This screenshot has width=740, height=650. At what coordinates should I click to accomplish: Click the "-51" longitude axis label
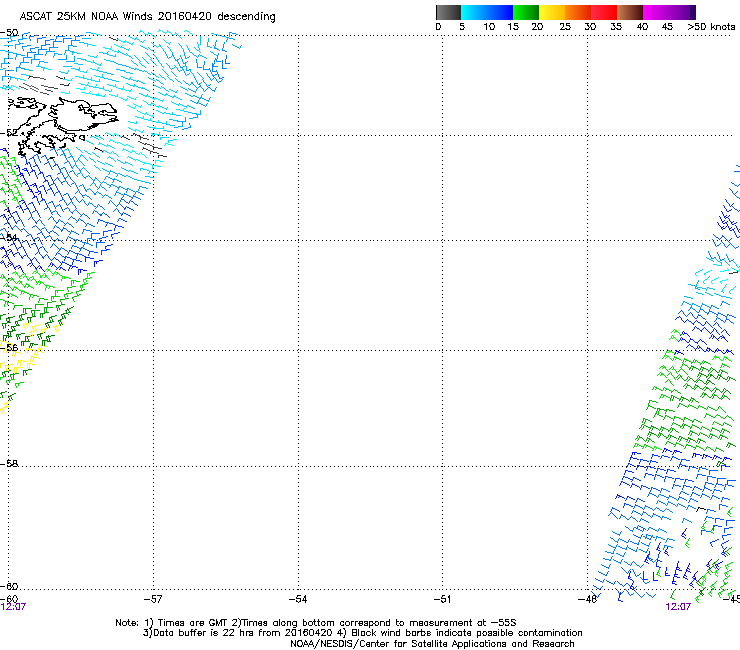point(442,599)
